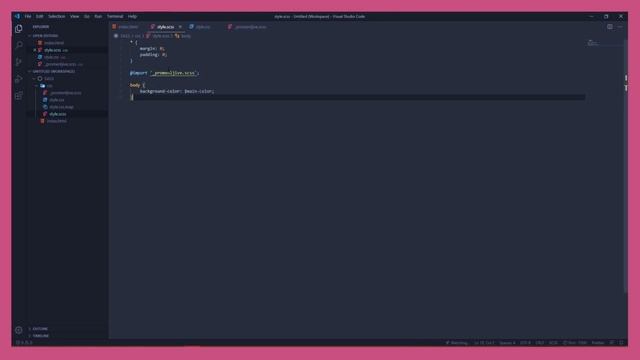Click the Port: 5500 live server item

[575, 342]
